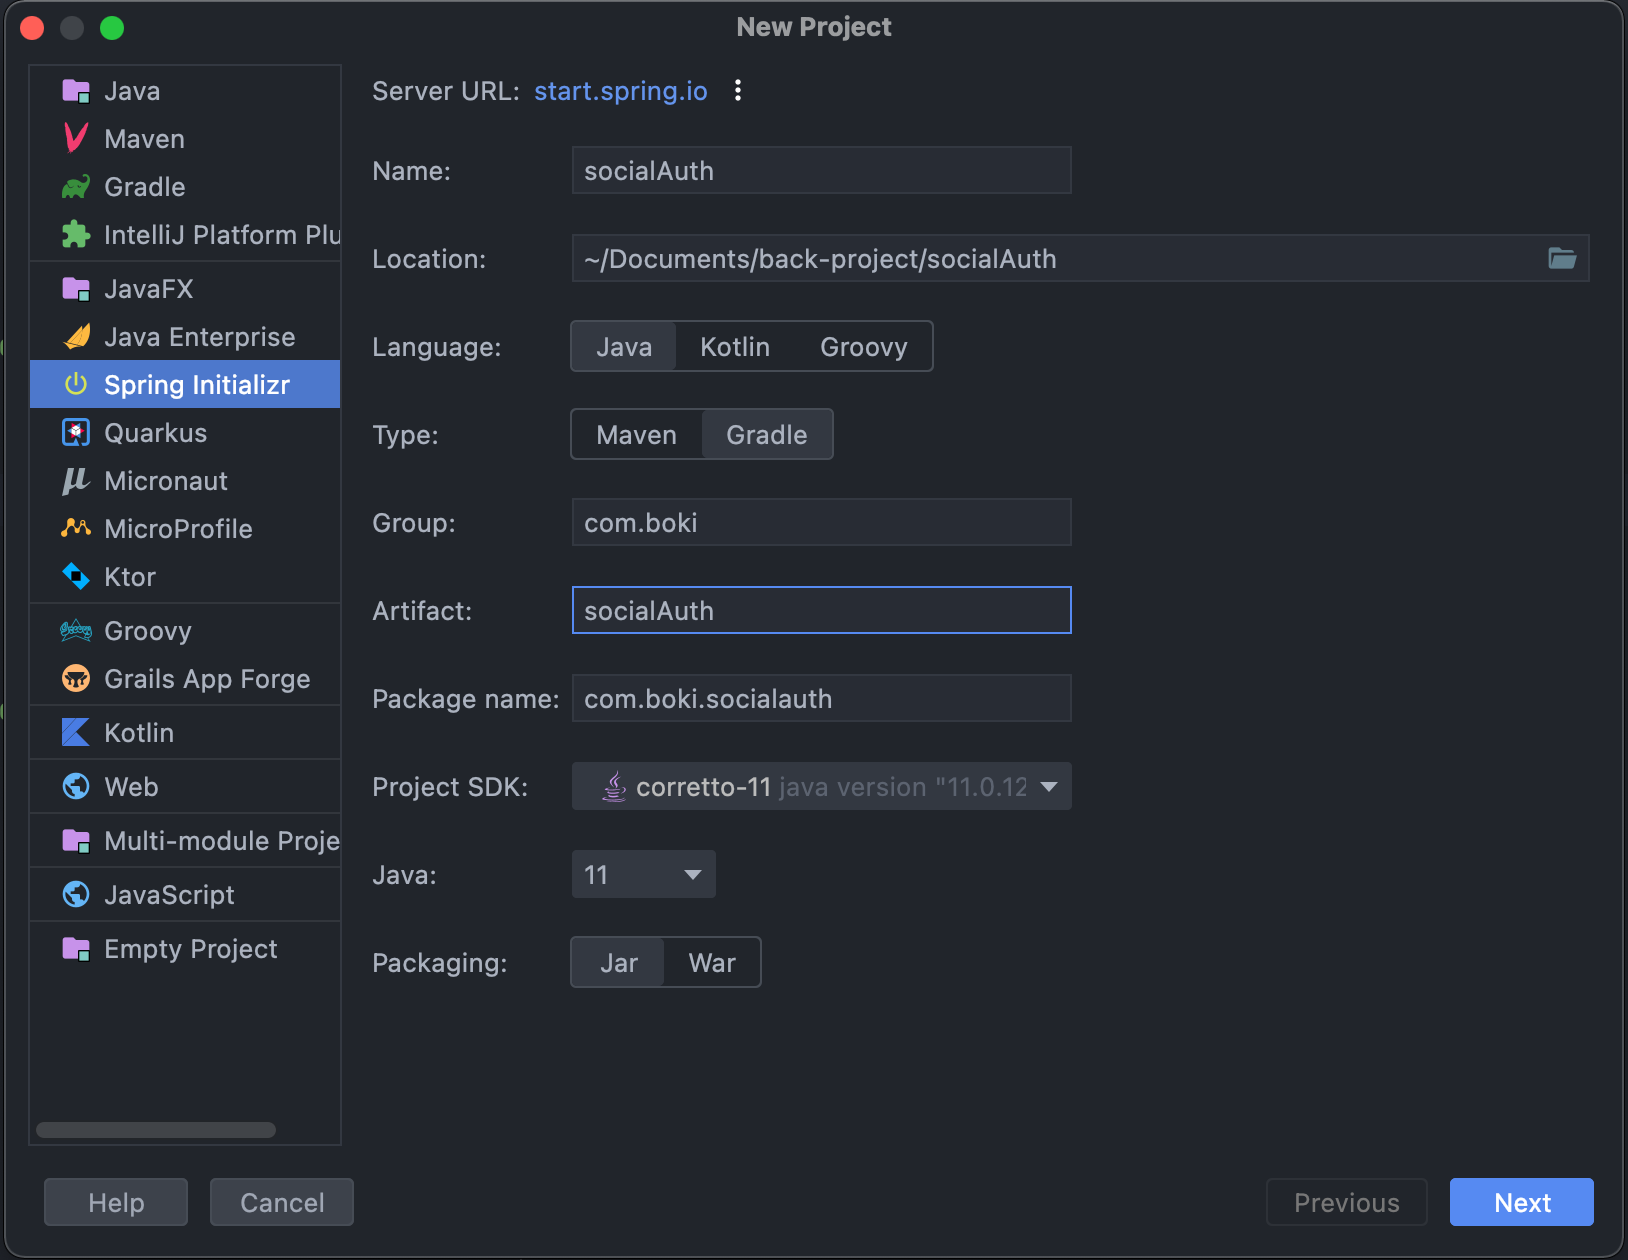Focus the Artifact input field
This screenshot has width=1628, height=1260.
tap(821, 610)
